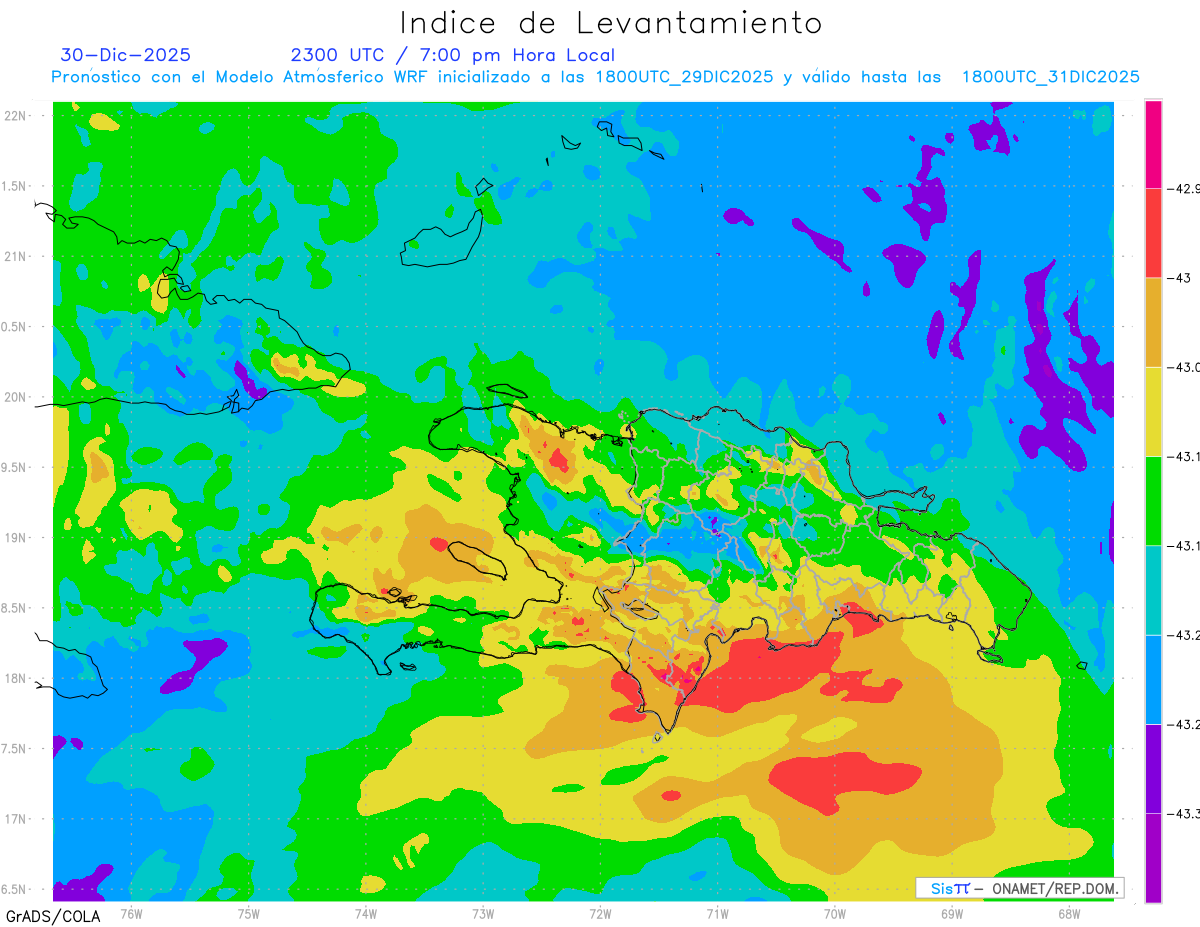Click the '71W' longitude label

tap(717, 913)
